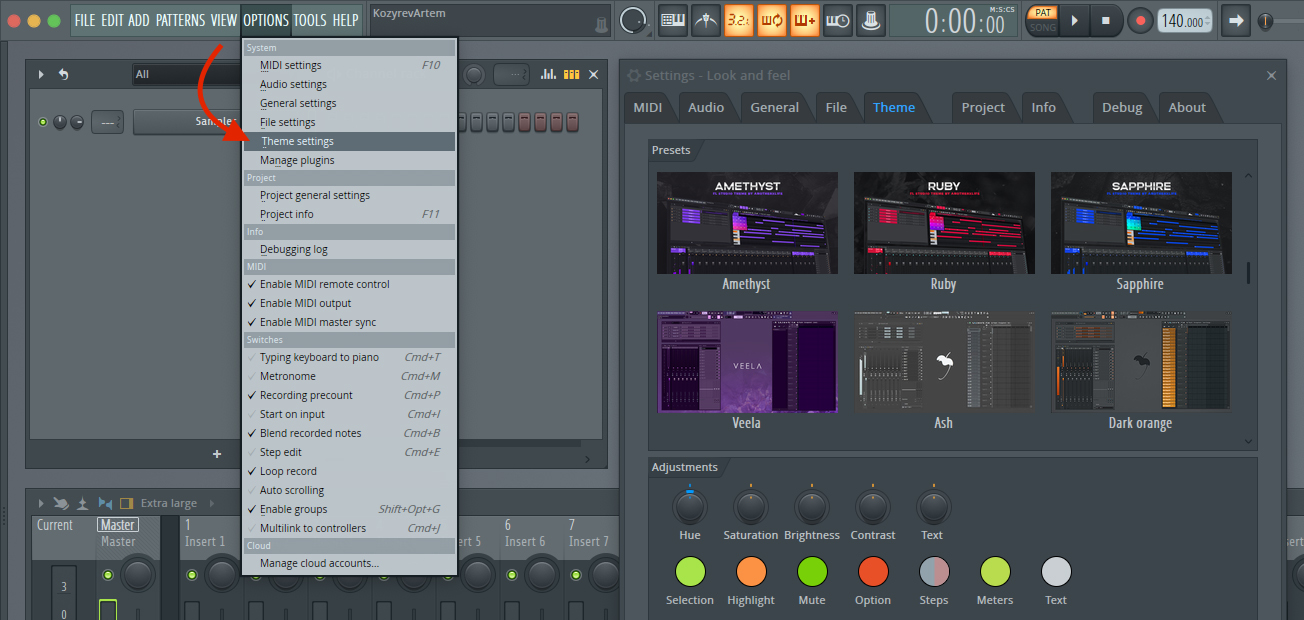Click the record button in the transport bar
Viewport: 1304px width, 620px height.
pyautogui.click(x=1139, y=19)
